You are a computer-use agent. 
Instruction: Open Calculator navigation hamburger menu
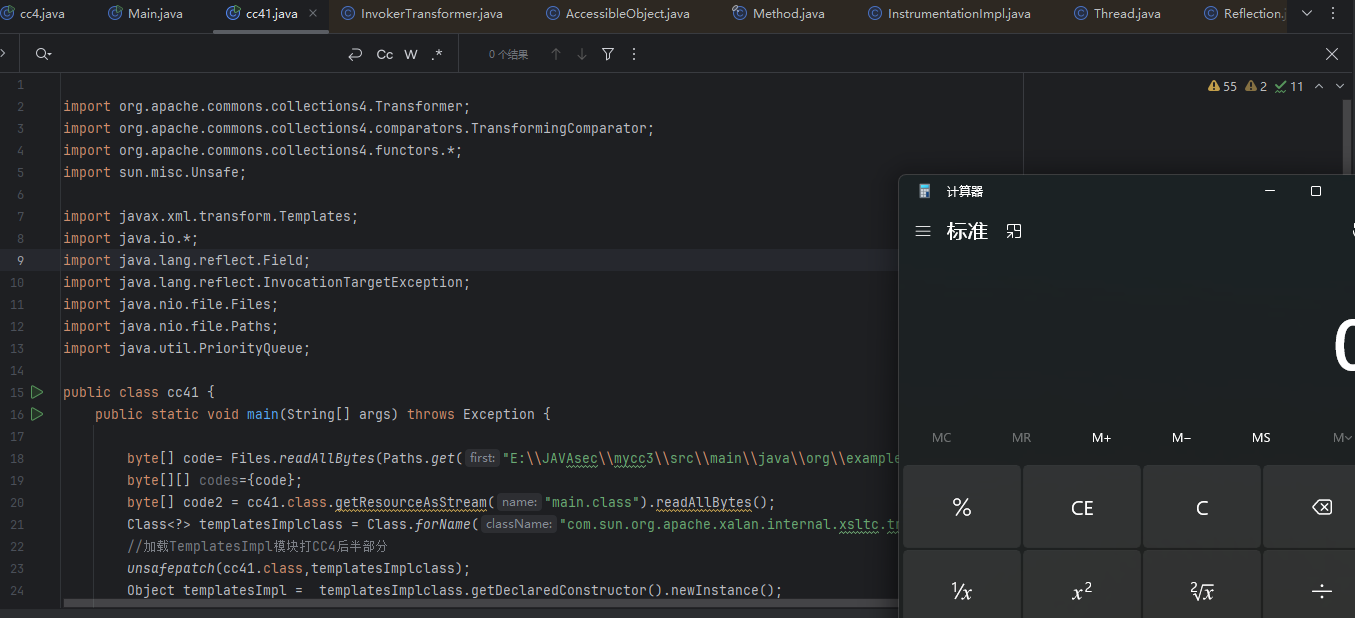923,231
